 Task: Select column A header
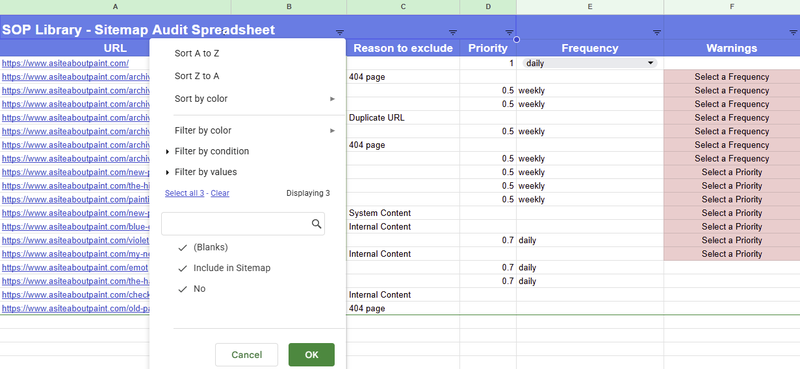coord(115,7)
